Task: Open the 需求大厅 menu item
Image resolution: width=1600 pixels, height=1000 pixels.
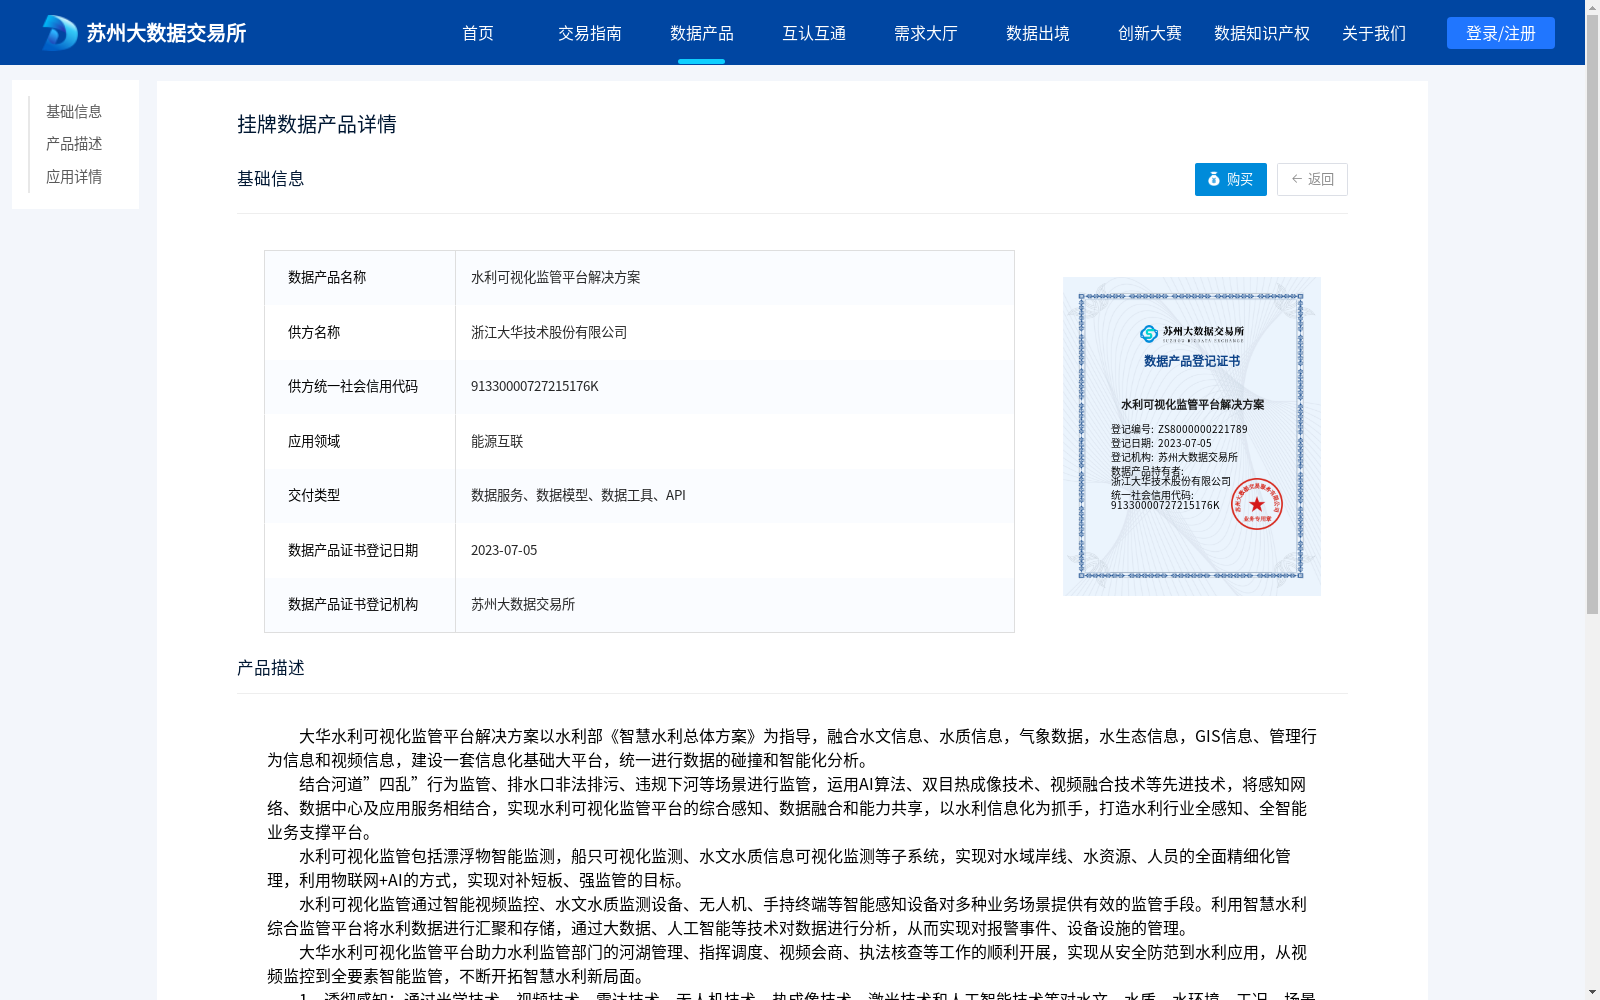Action: 926,33
